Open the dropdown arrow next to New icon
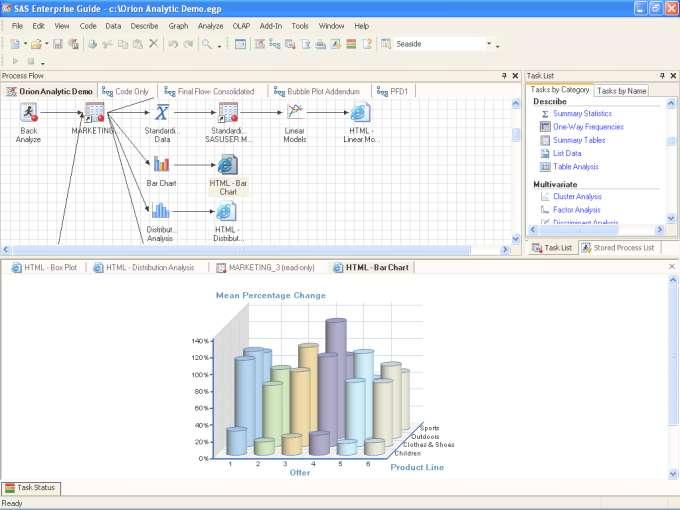680x510 pixels. pos(25,44)
